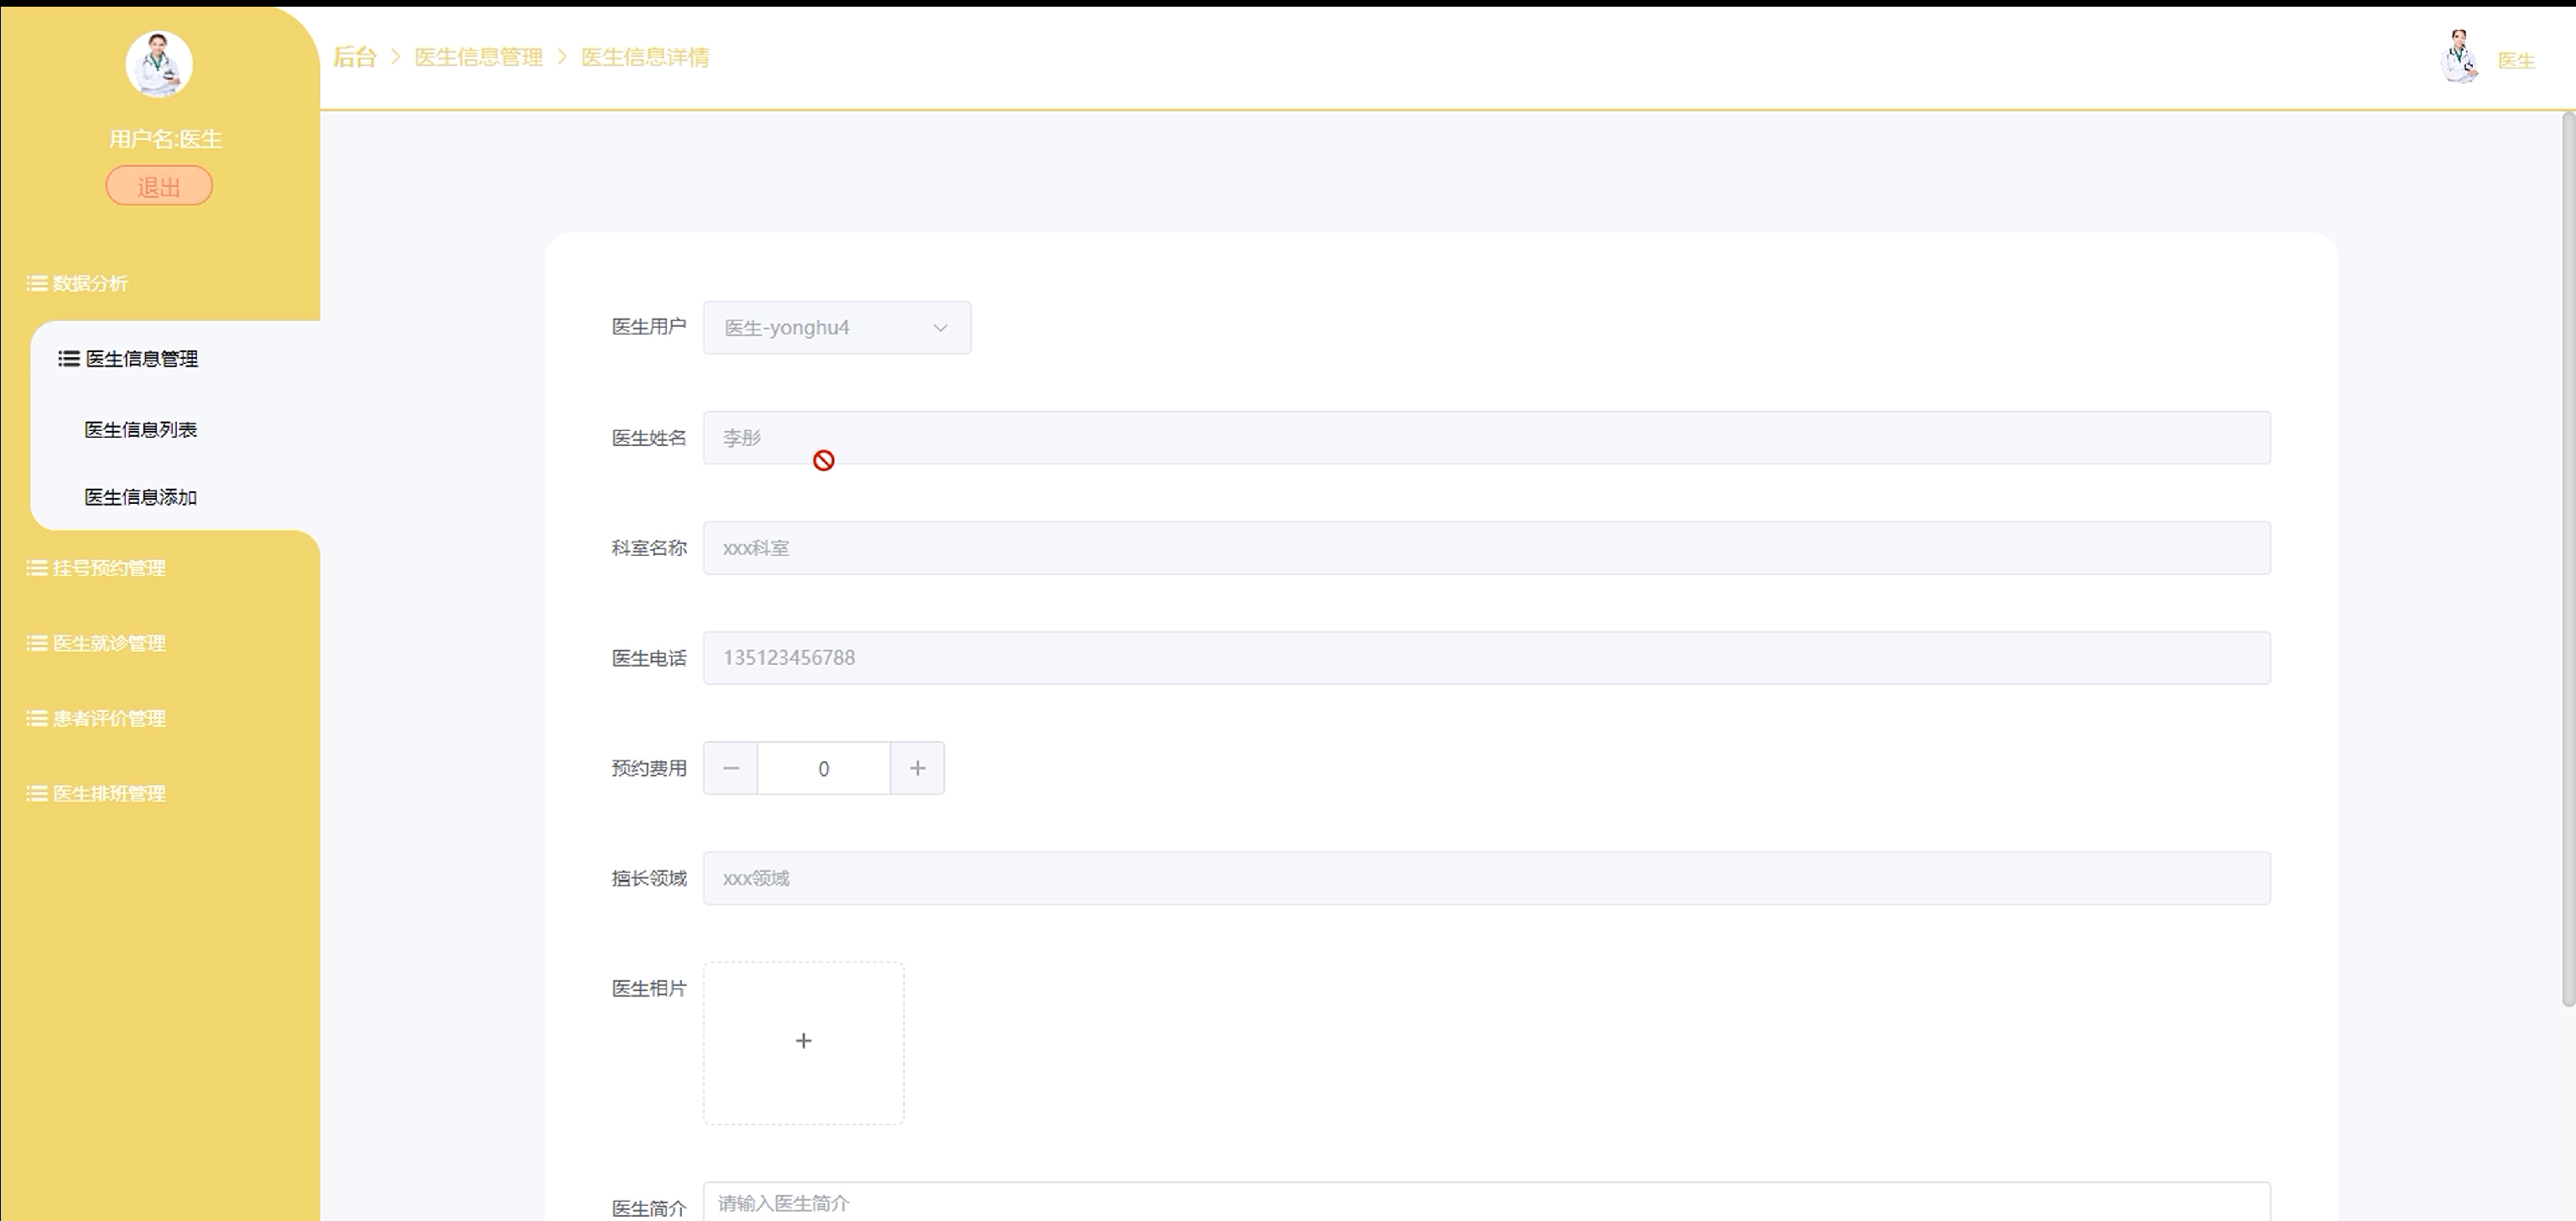Open the 医生用户 dropdown
The width and height of the screenshot is (2576, 1221).
click(836, 328)
